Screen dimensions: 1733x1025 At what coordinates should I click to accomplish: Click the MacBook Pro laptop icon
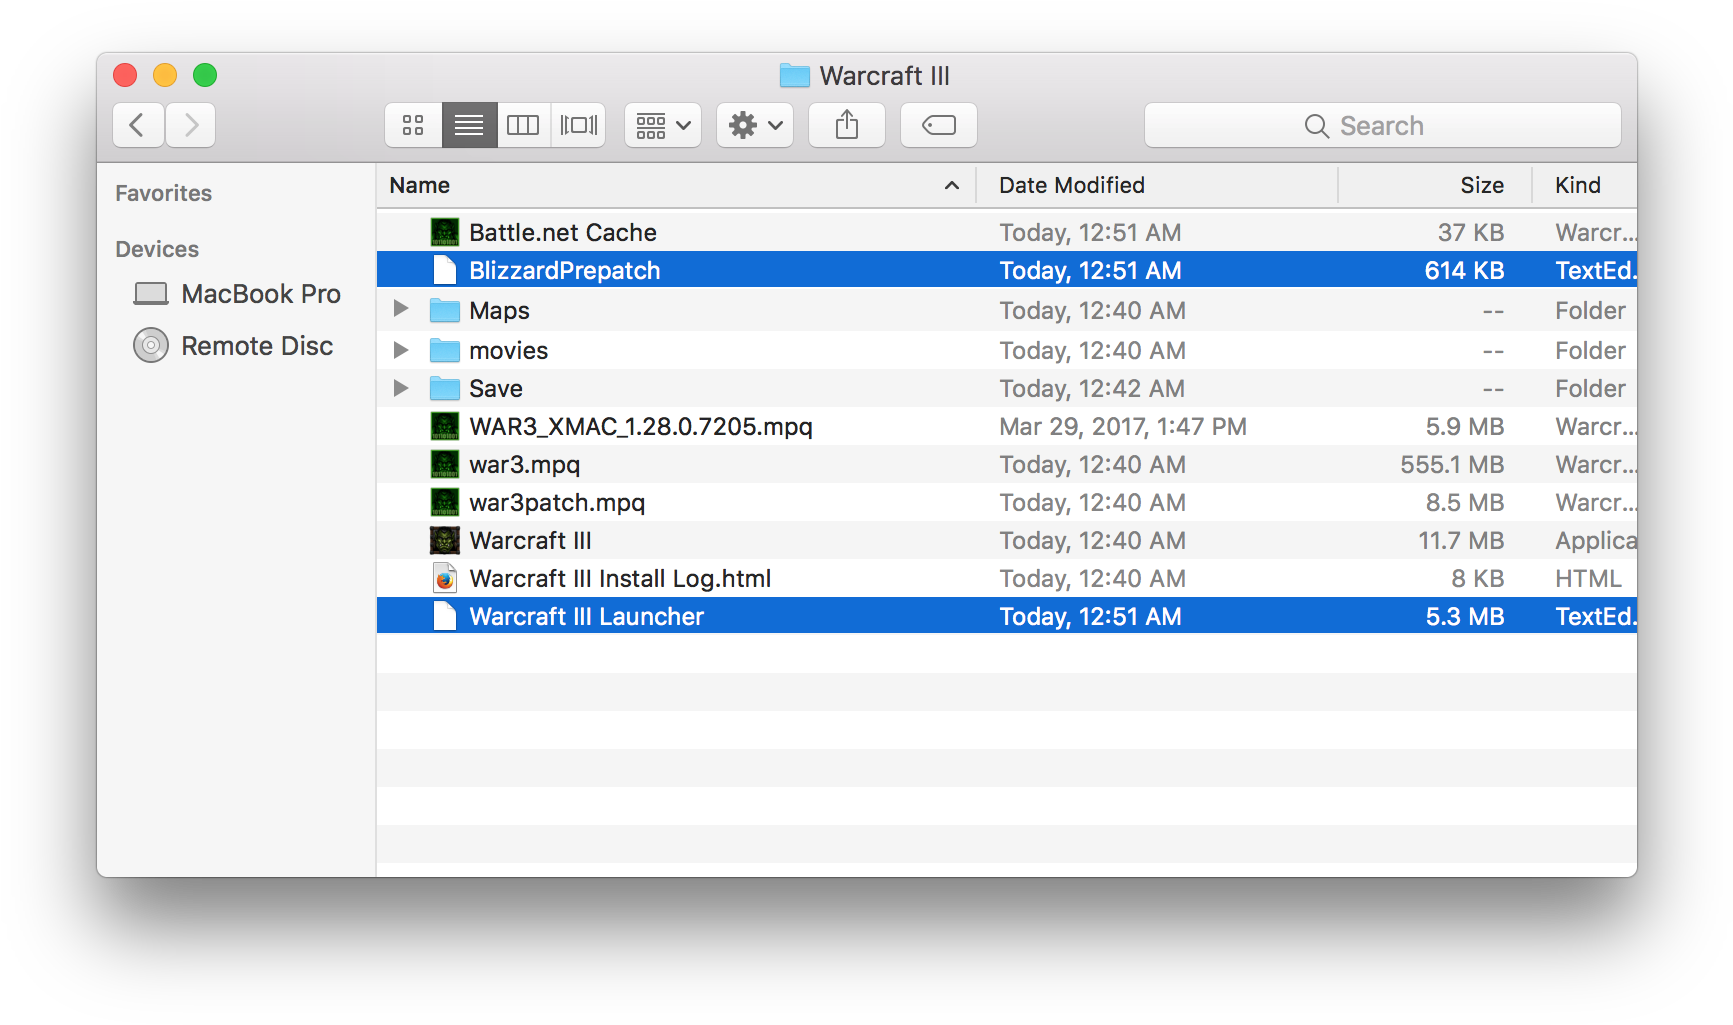(151, 294)
